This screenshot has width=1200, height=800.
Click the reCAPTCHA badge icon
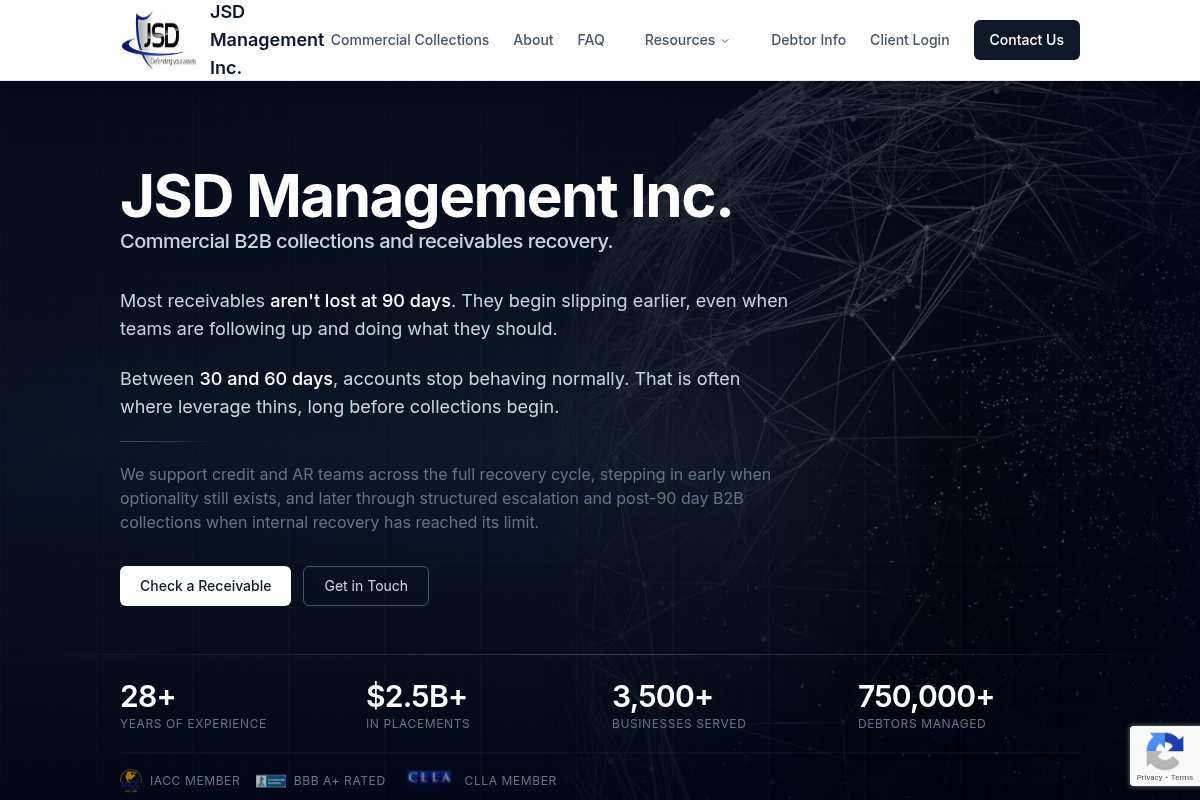(1165, 750)
